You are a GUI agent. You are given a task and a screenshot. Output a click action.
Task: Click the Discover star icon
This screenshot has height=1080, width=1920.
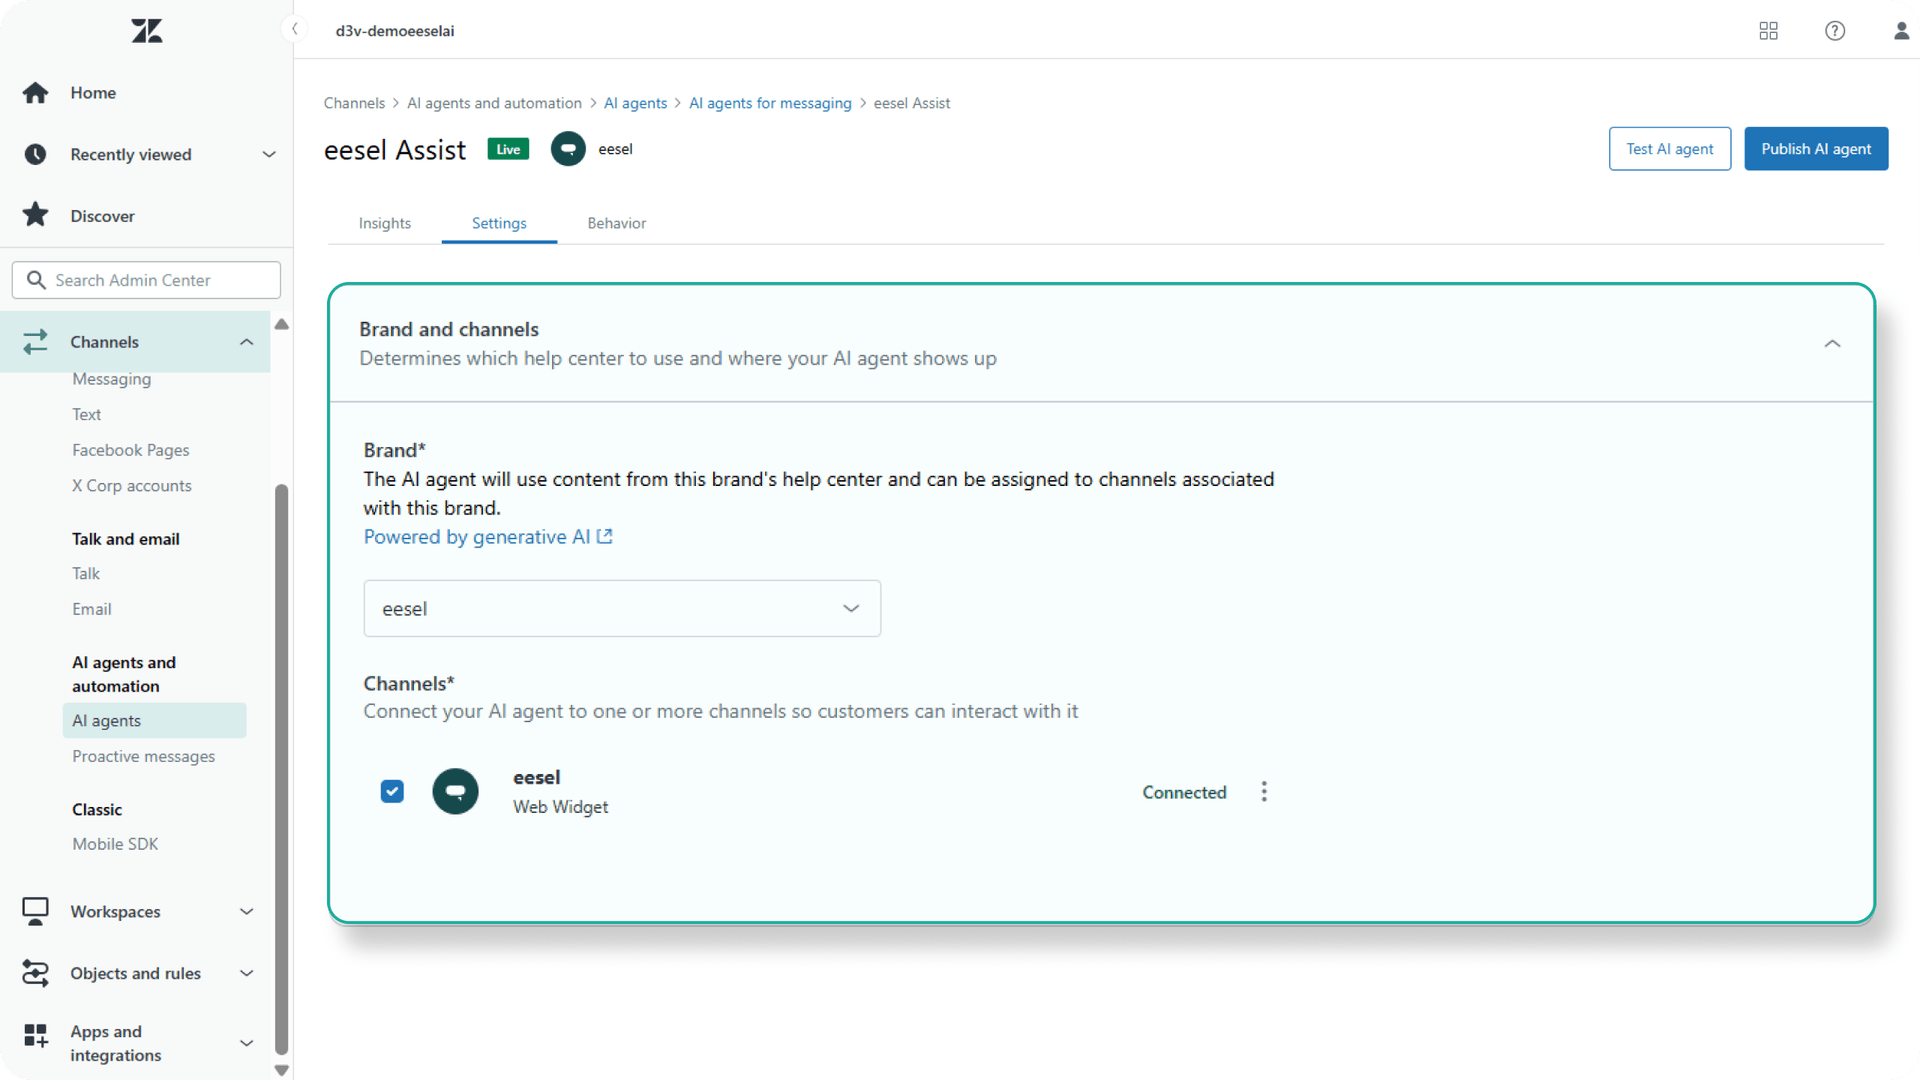(36, 215)
